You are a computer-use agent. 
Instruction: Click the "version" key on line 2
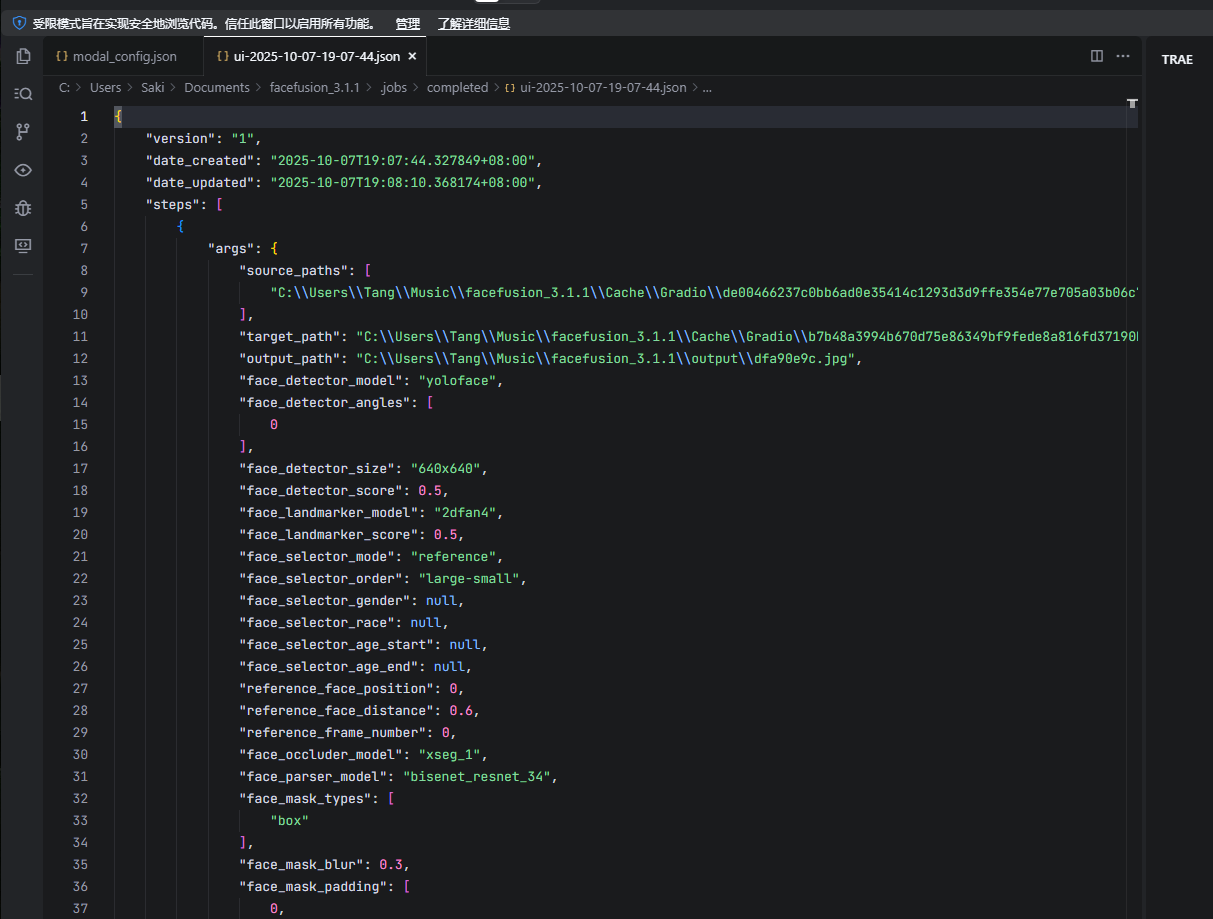click(184, 138)
